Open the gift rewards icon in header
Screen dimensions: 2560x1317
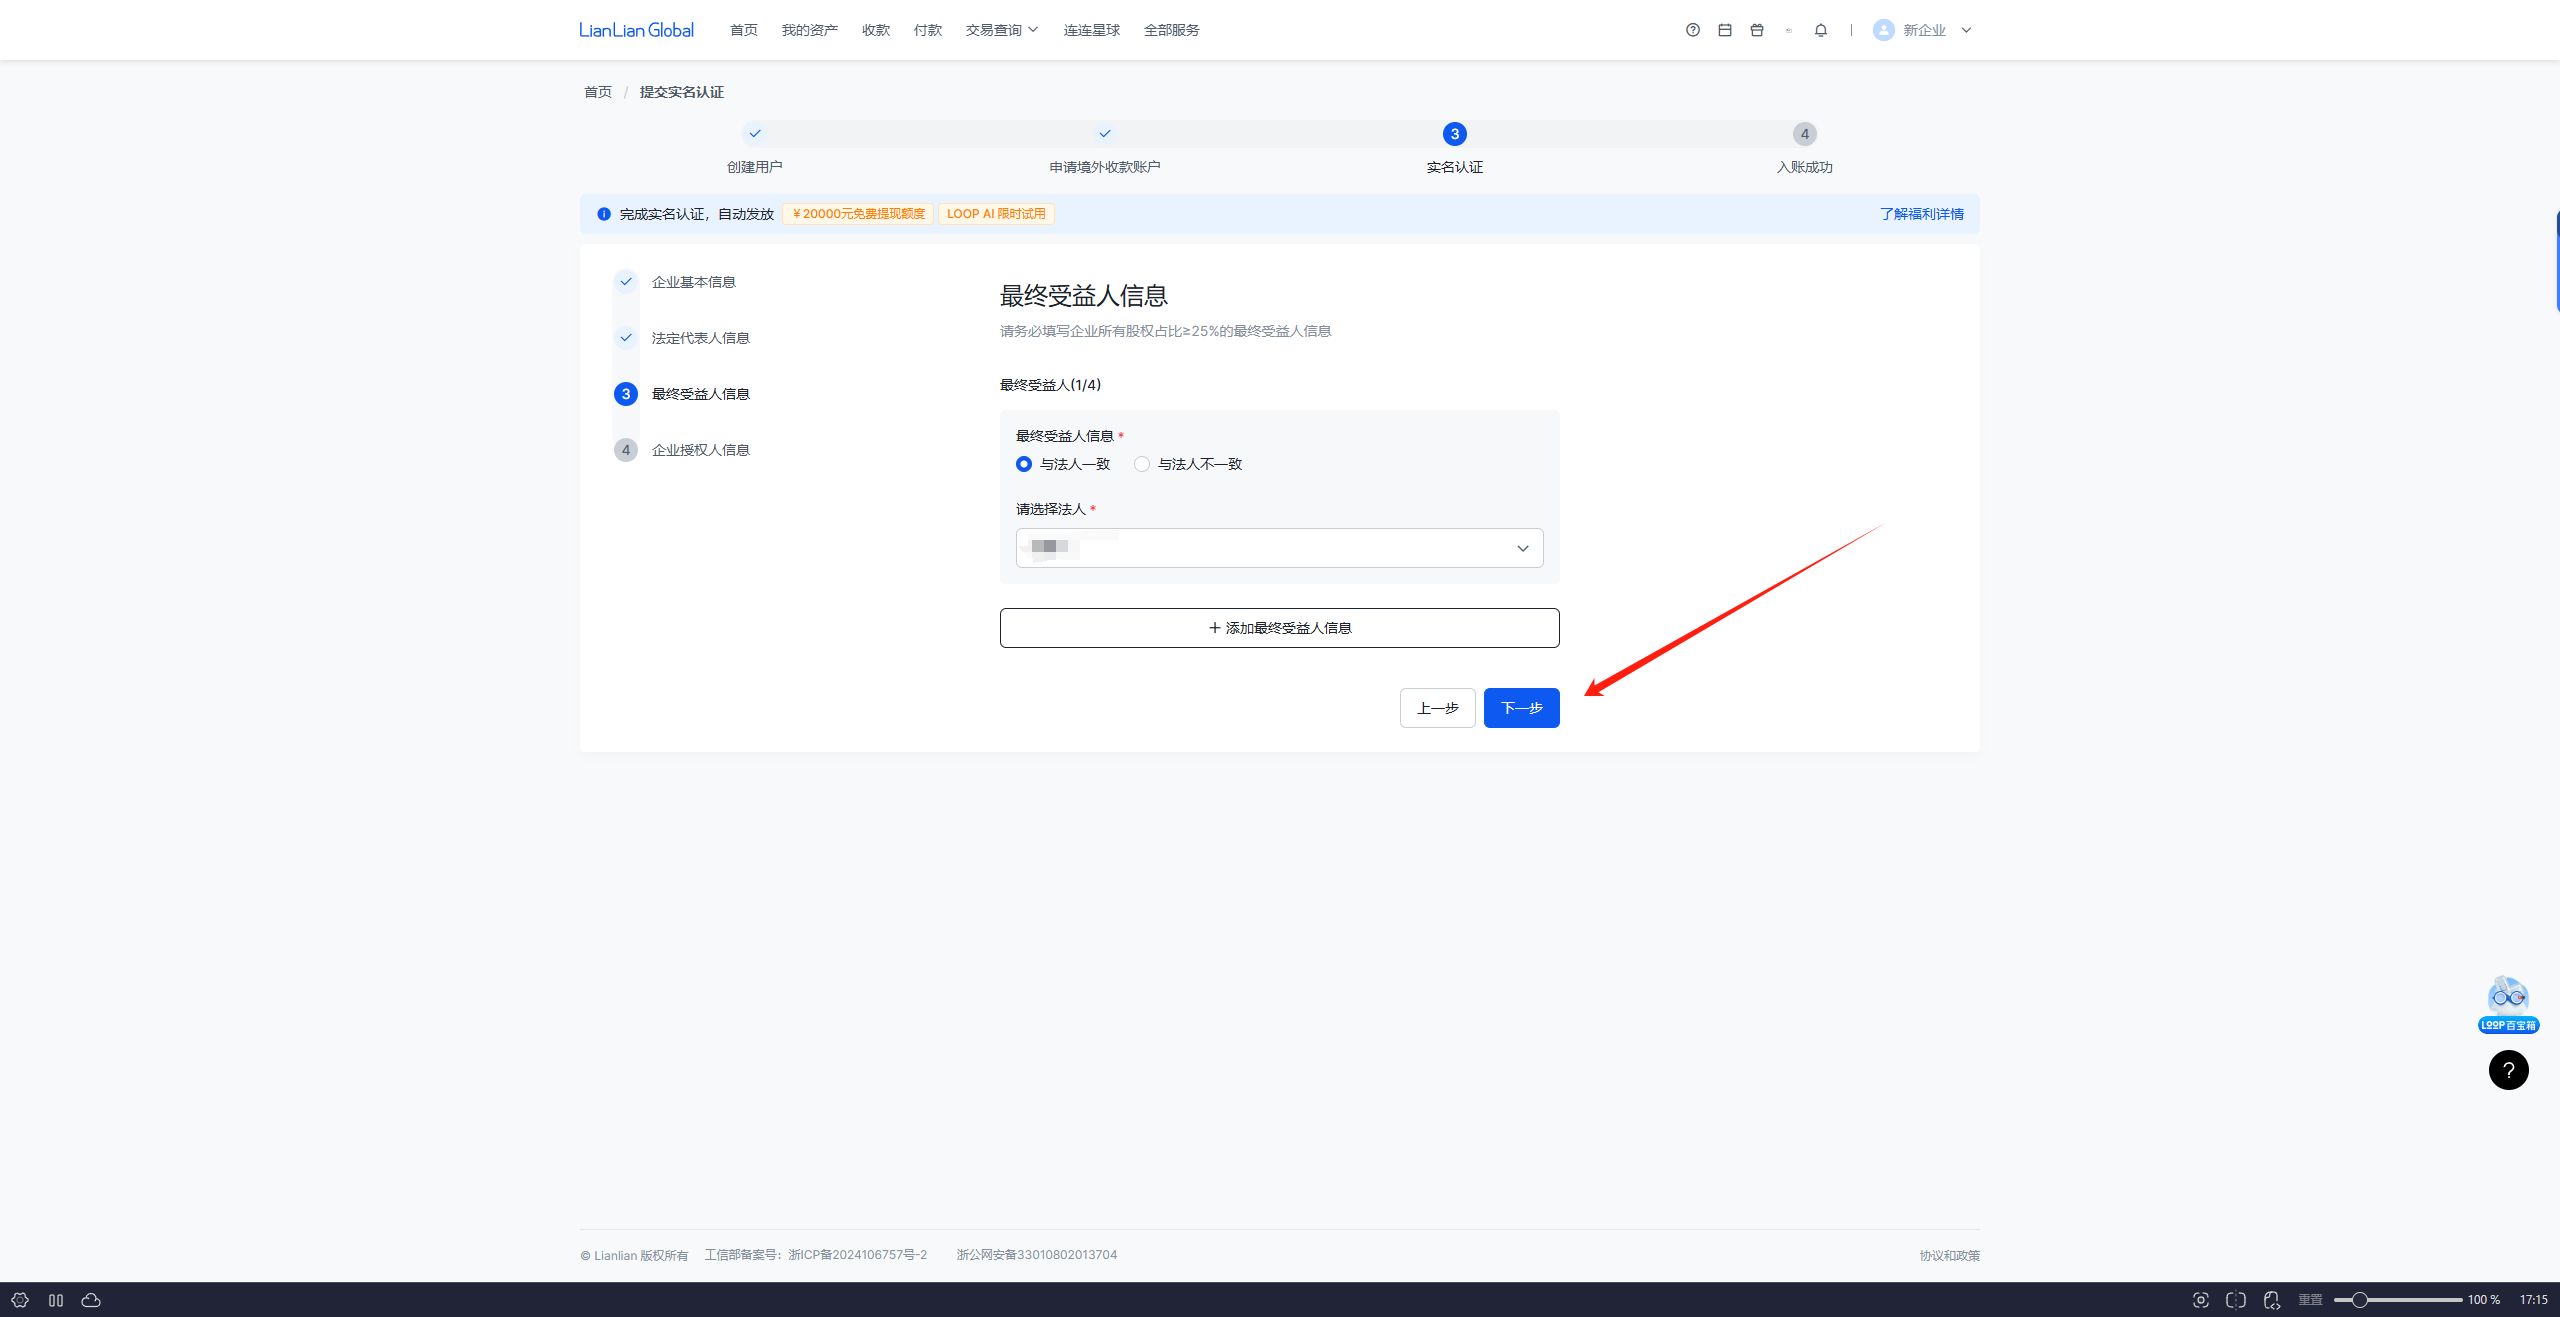click(x=1757, y=30)
